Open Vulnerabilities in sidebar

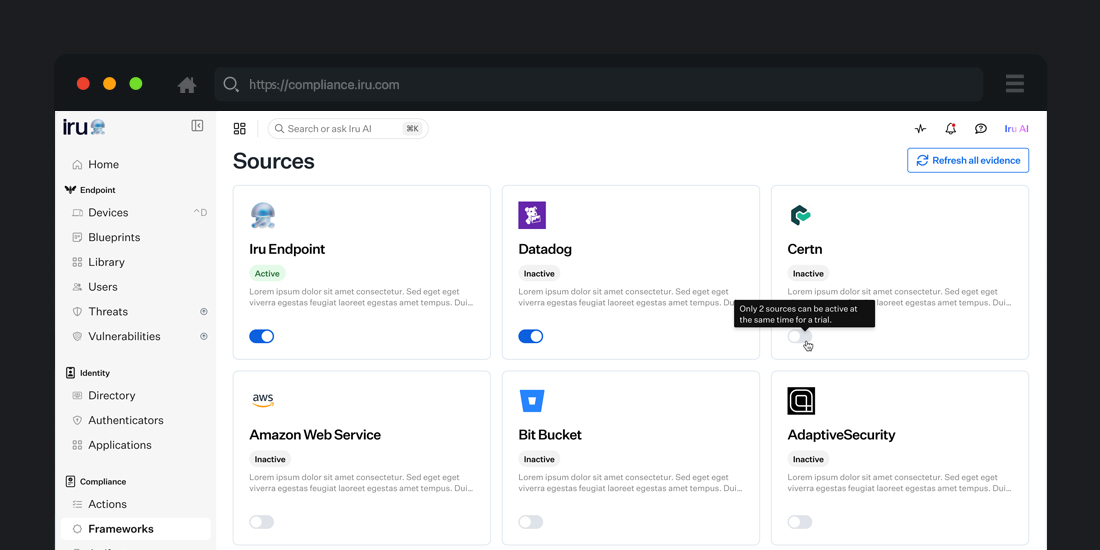click(135, 336)
